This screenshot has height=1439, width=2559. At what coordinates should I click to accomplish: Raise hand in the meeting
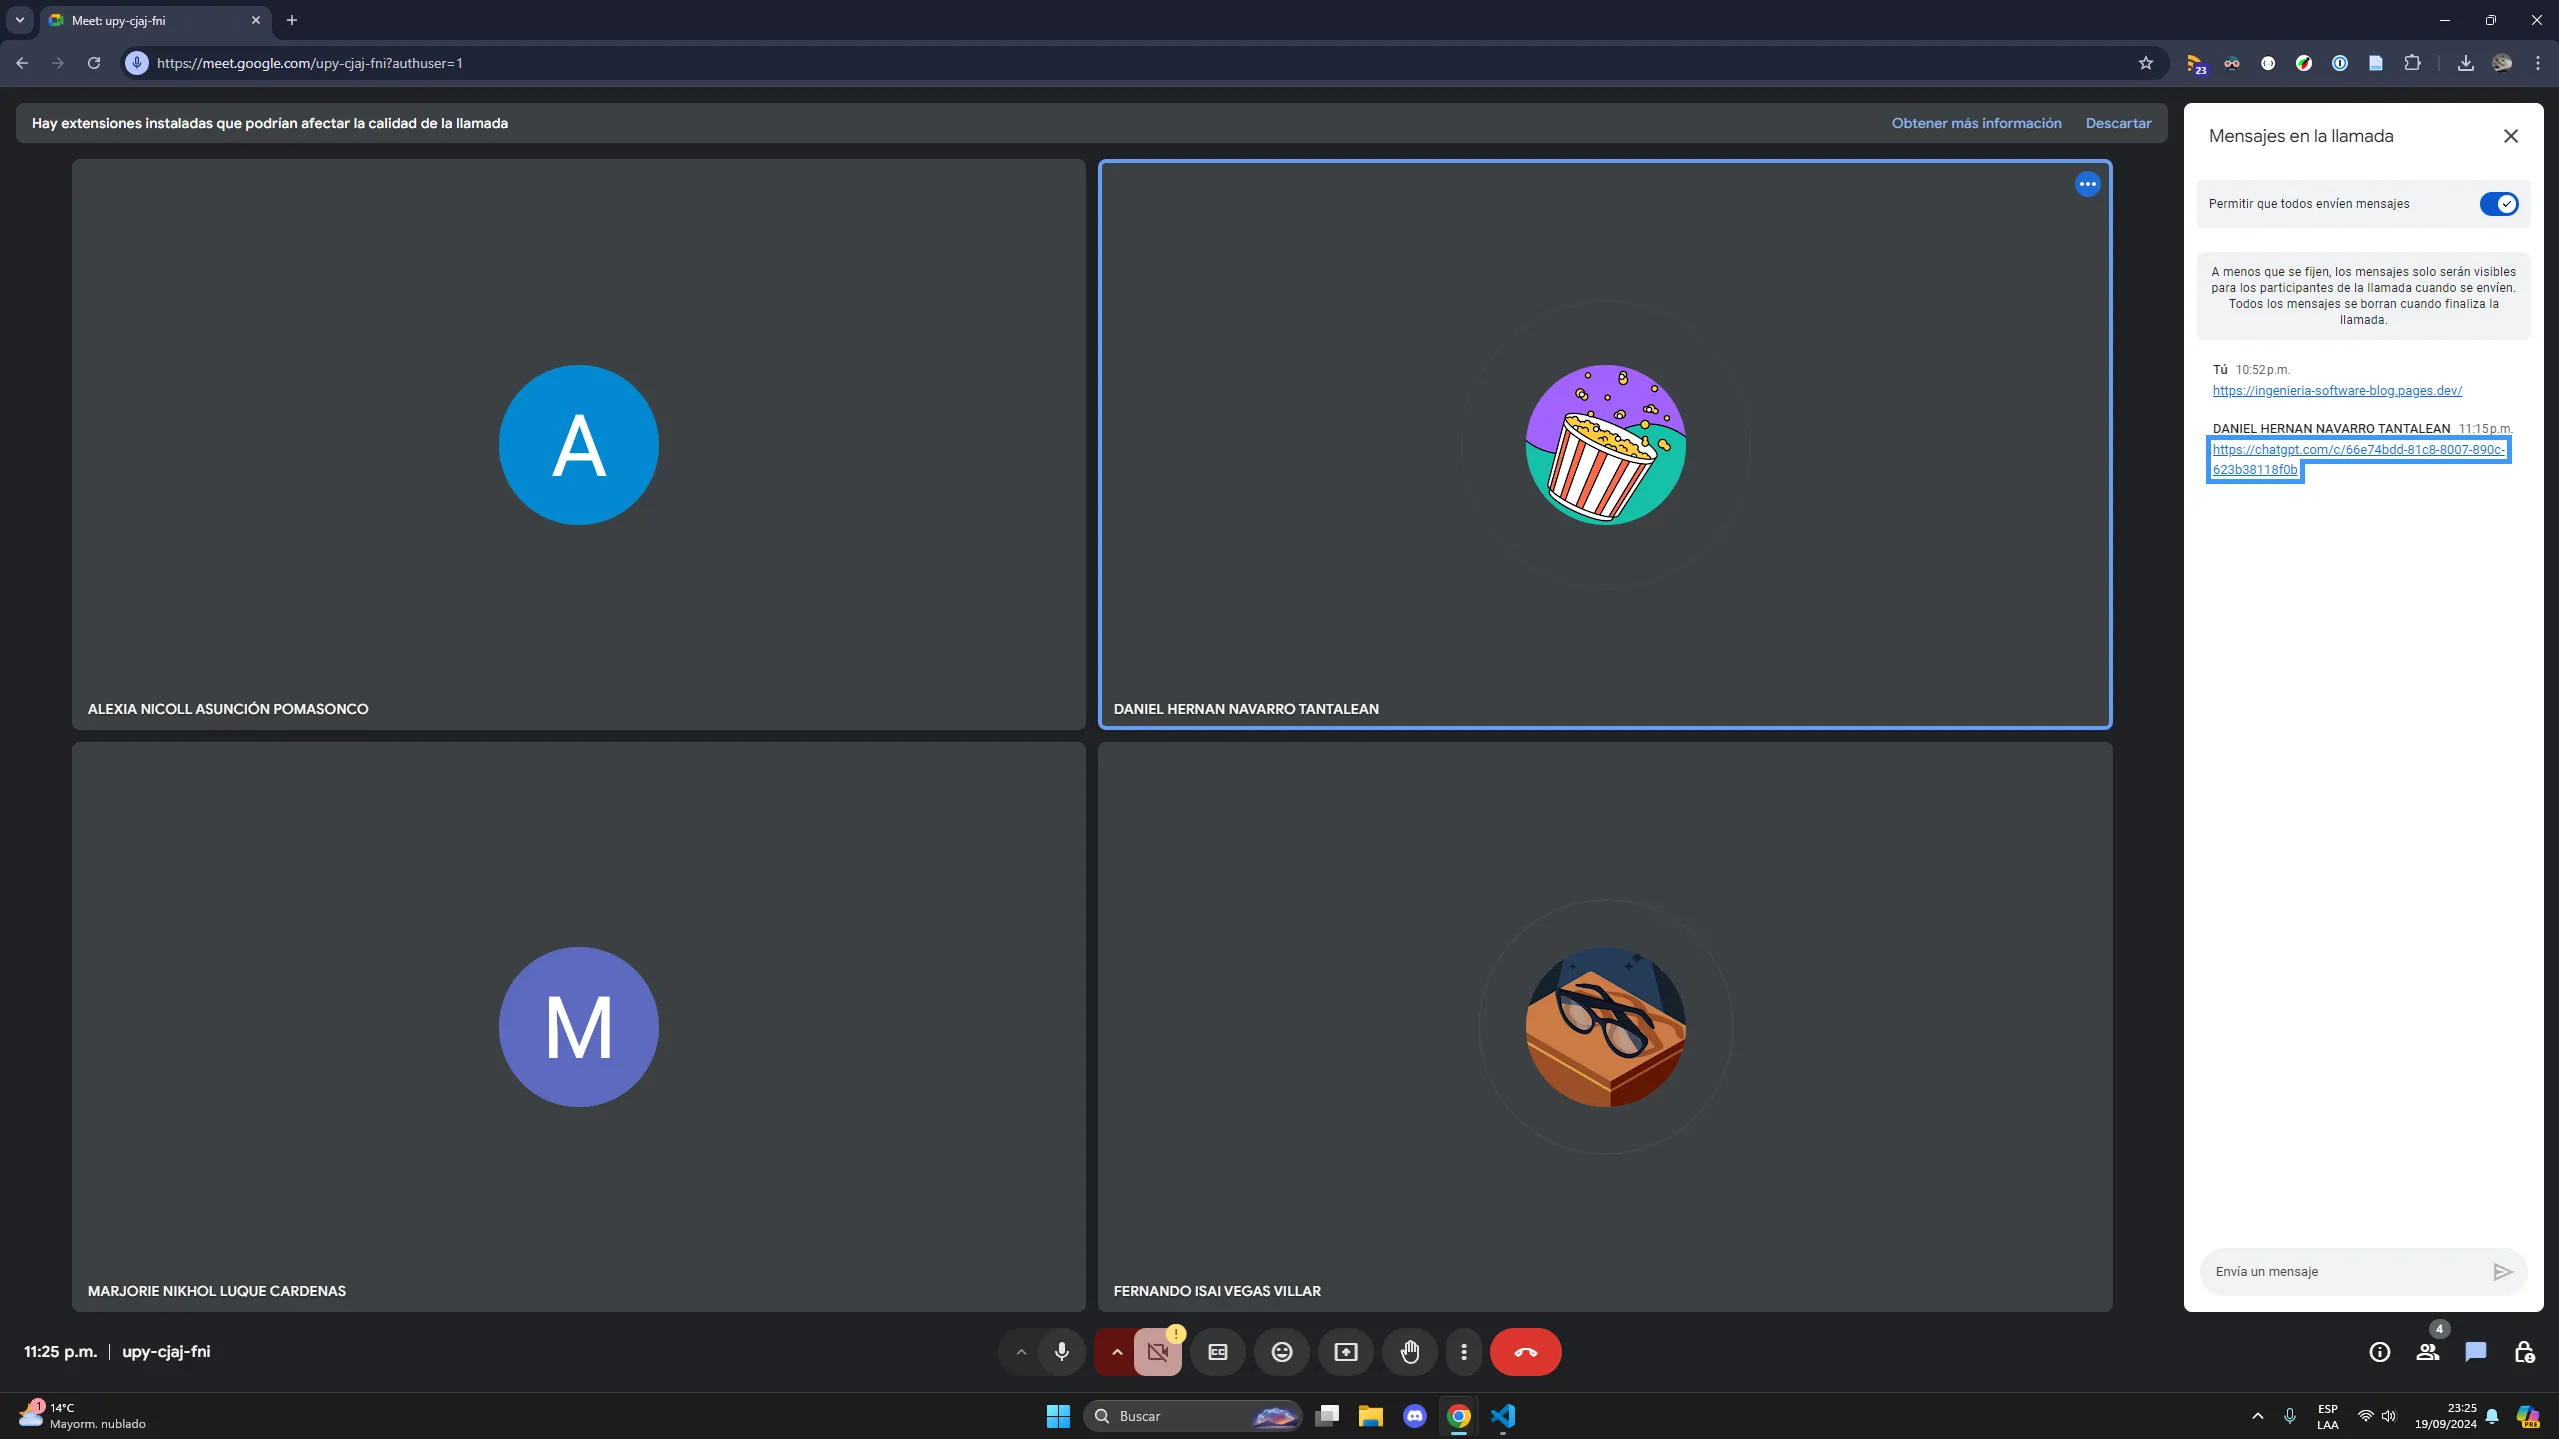point(1410,1352)
